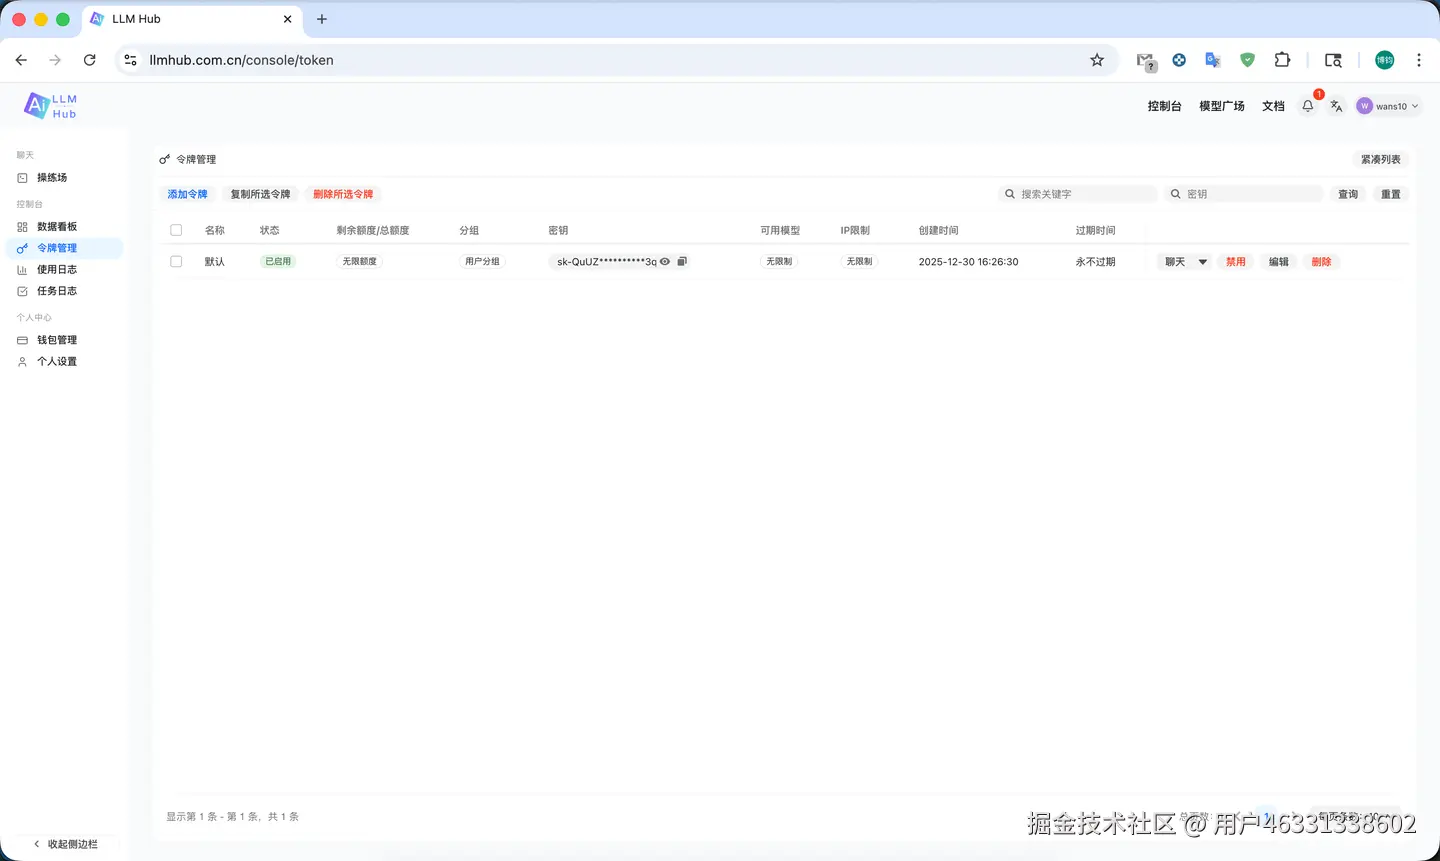Open 钱包管理 in sidebar
The height and width of the screenshot is (861, 1440).
click(x=64, y=340)
